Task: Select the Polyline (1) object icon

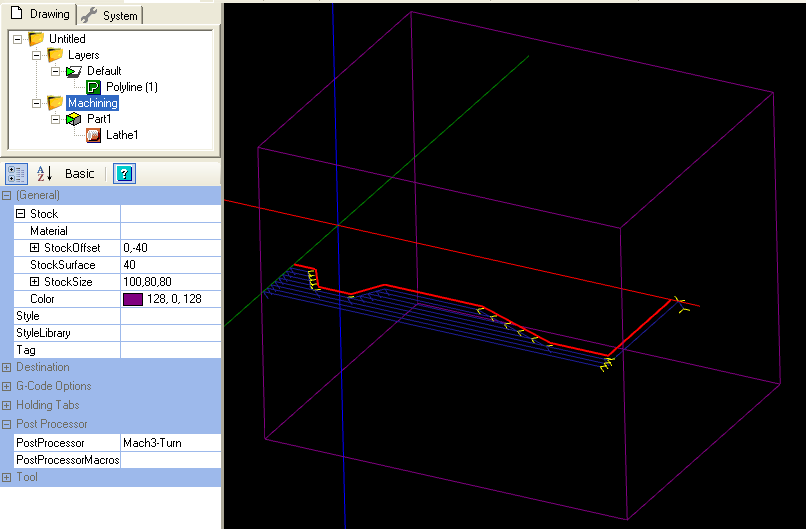Action: click(x=93, y=87)
